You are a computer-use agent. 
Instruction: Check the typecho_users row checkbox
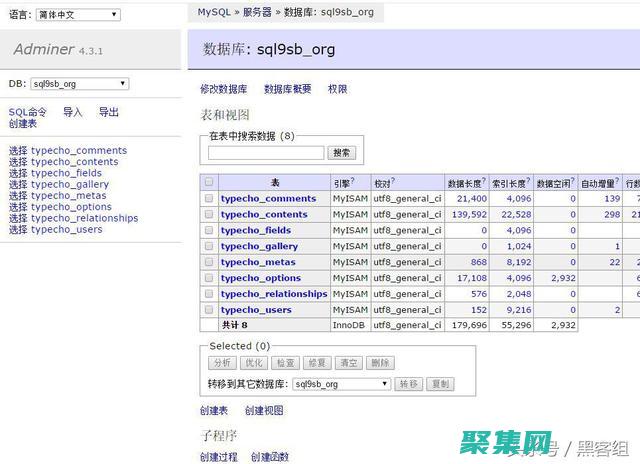pyautogui.click(x=209, y=310)
